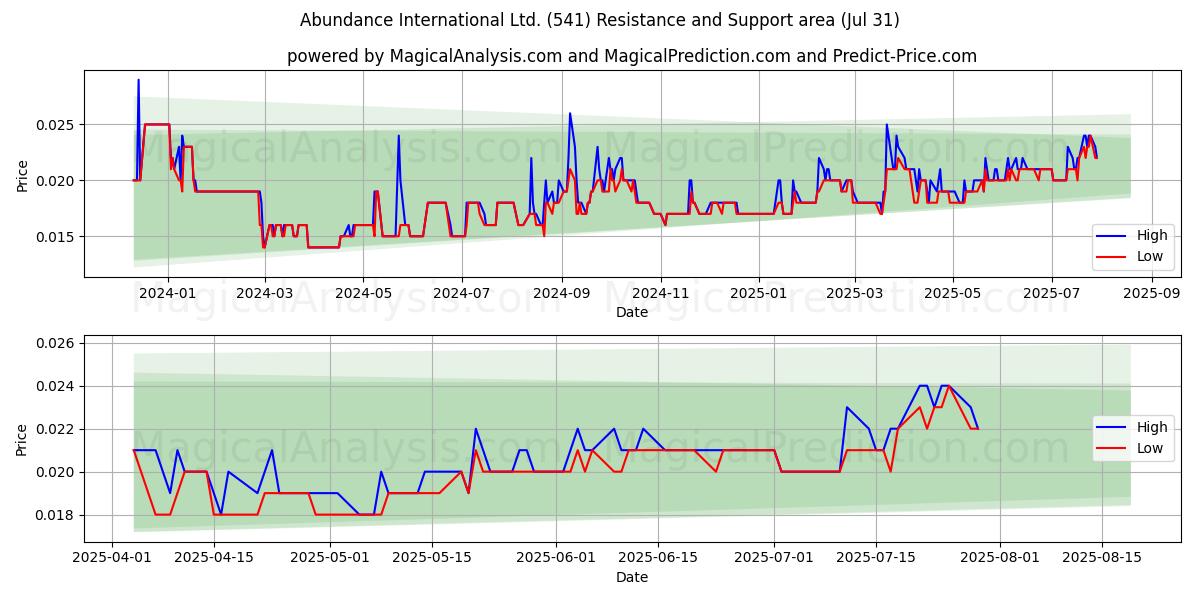1200x600 pixels.
Task: Click the '0.026' price tick on bottom chart
Action: pos(57,343)
